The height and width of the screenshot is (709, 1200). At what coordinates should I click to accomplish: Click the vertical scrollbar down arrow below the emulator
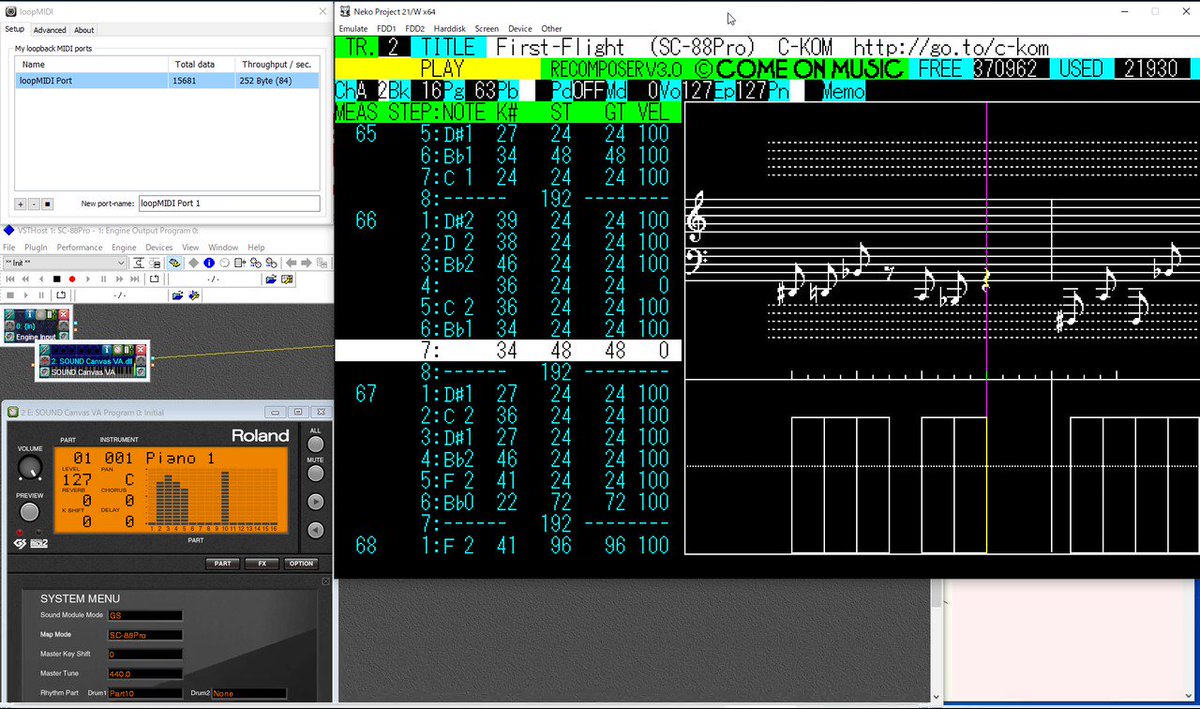(x=937, y=697)
